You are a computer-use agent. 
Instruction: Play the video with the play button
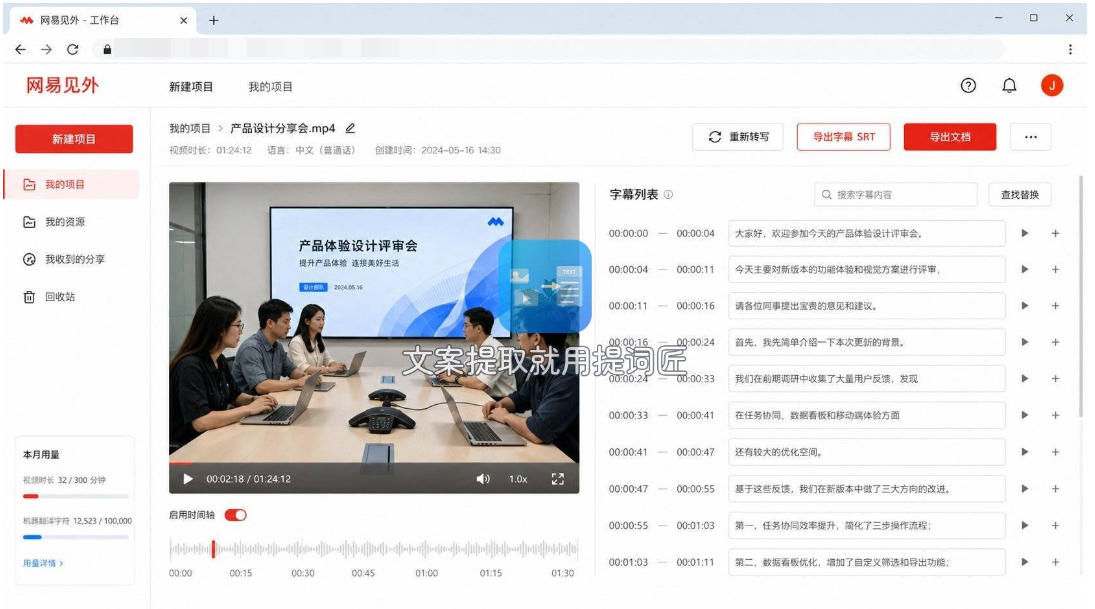(188, 479)
